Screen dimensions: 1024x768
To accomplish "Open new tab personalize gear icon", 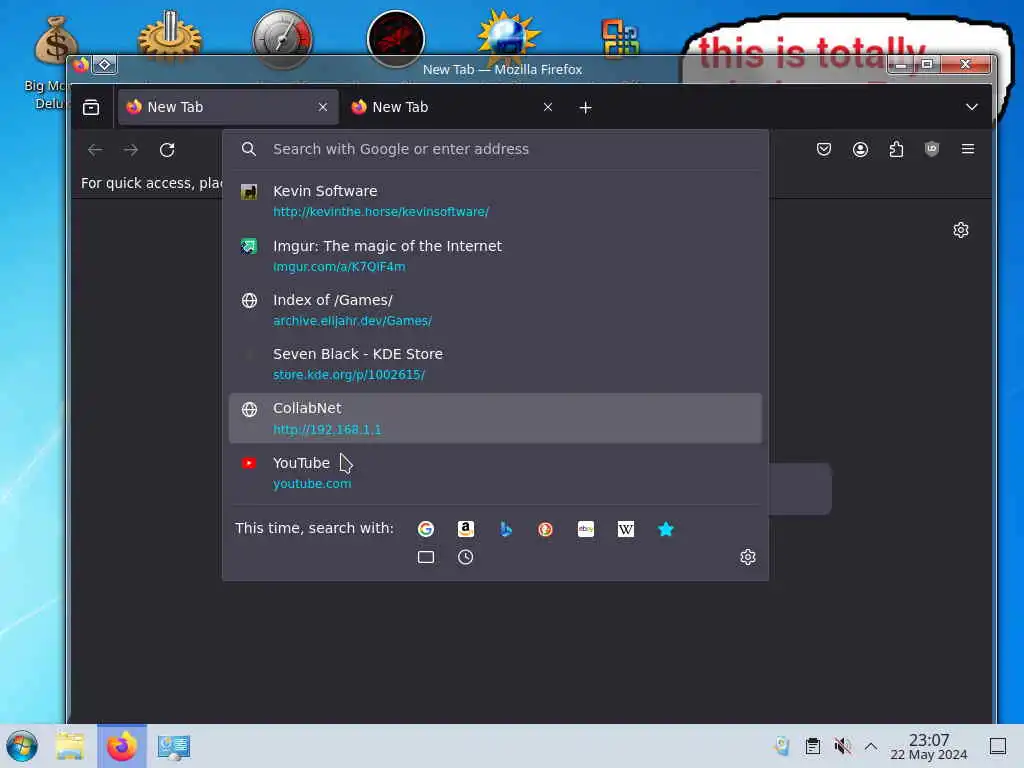I will pos(961,230).
